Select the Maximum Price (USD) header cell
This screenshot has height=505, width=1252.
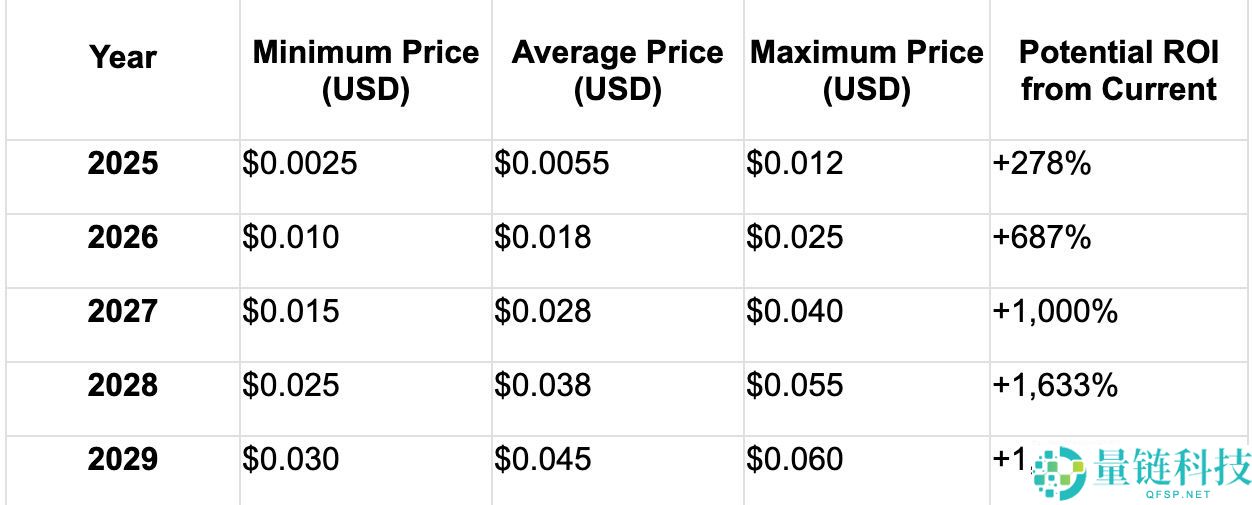[x=866, y=70]
